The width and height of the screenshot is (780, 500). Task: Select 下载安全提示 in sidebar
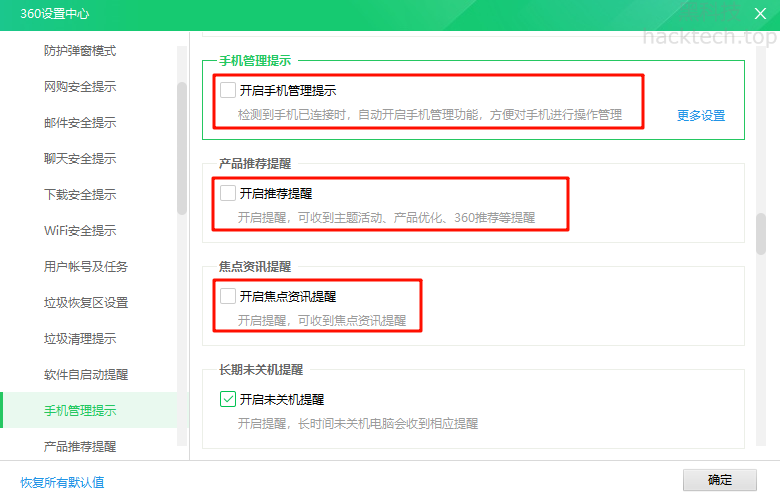pyautogui.click(x=80, y=195)
